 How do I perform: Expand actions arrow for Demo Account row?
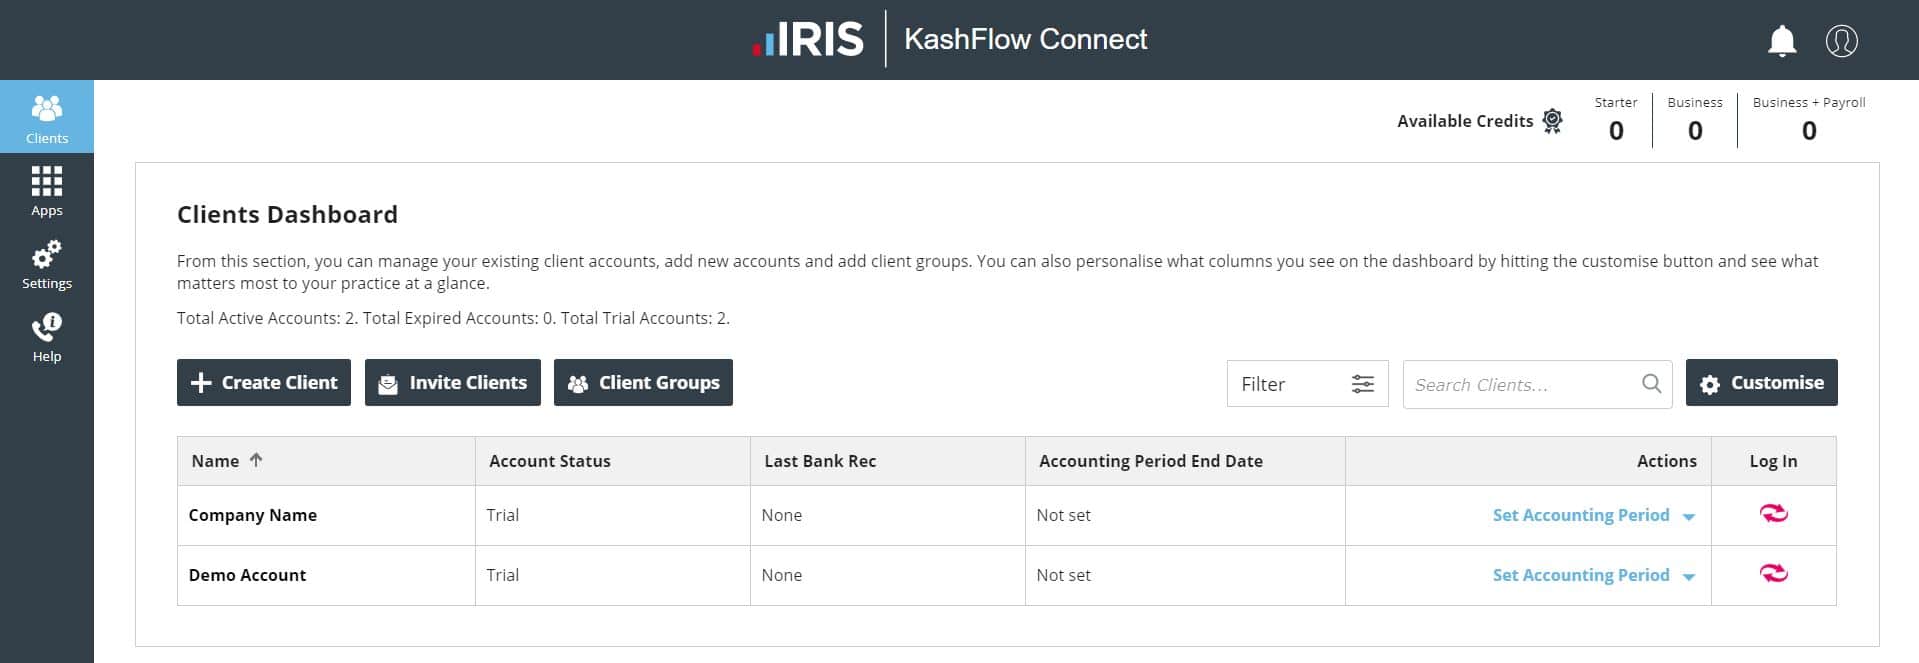click(1689, 577)
